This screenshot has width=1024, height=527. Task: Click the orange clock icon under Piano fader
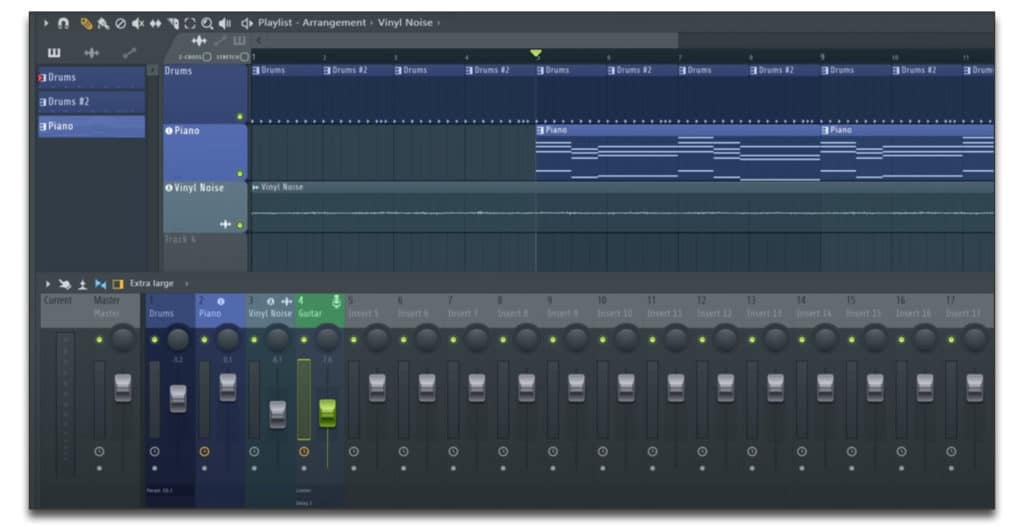(204, 451)
